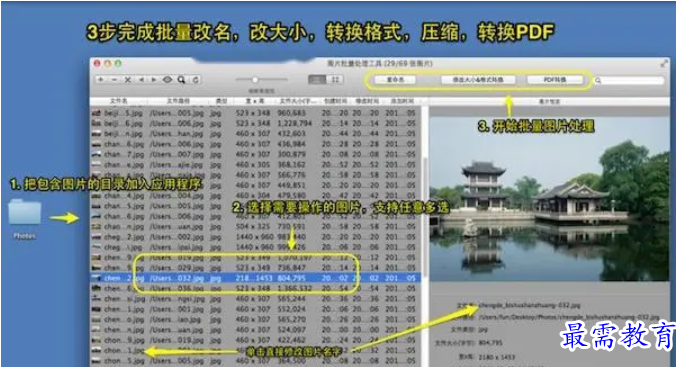Select row with size 300,879
This screenshot has width=684, height=367.
click(x=255, y=154)
